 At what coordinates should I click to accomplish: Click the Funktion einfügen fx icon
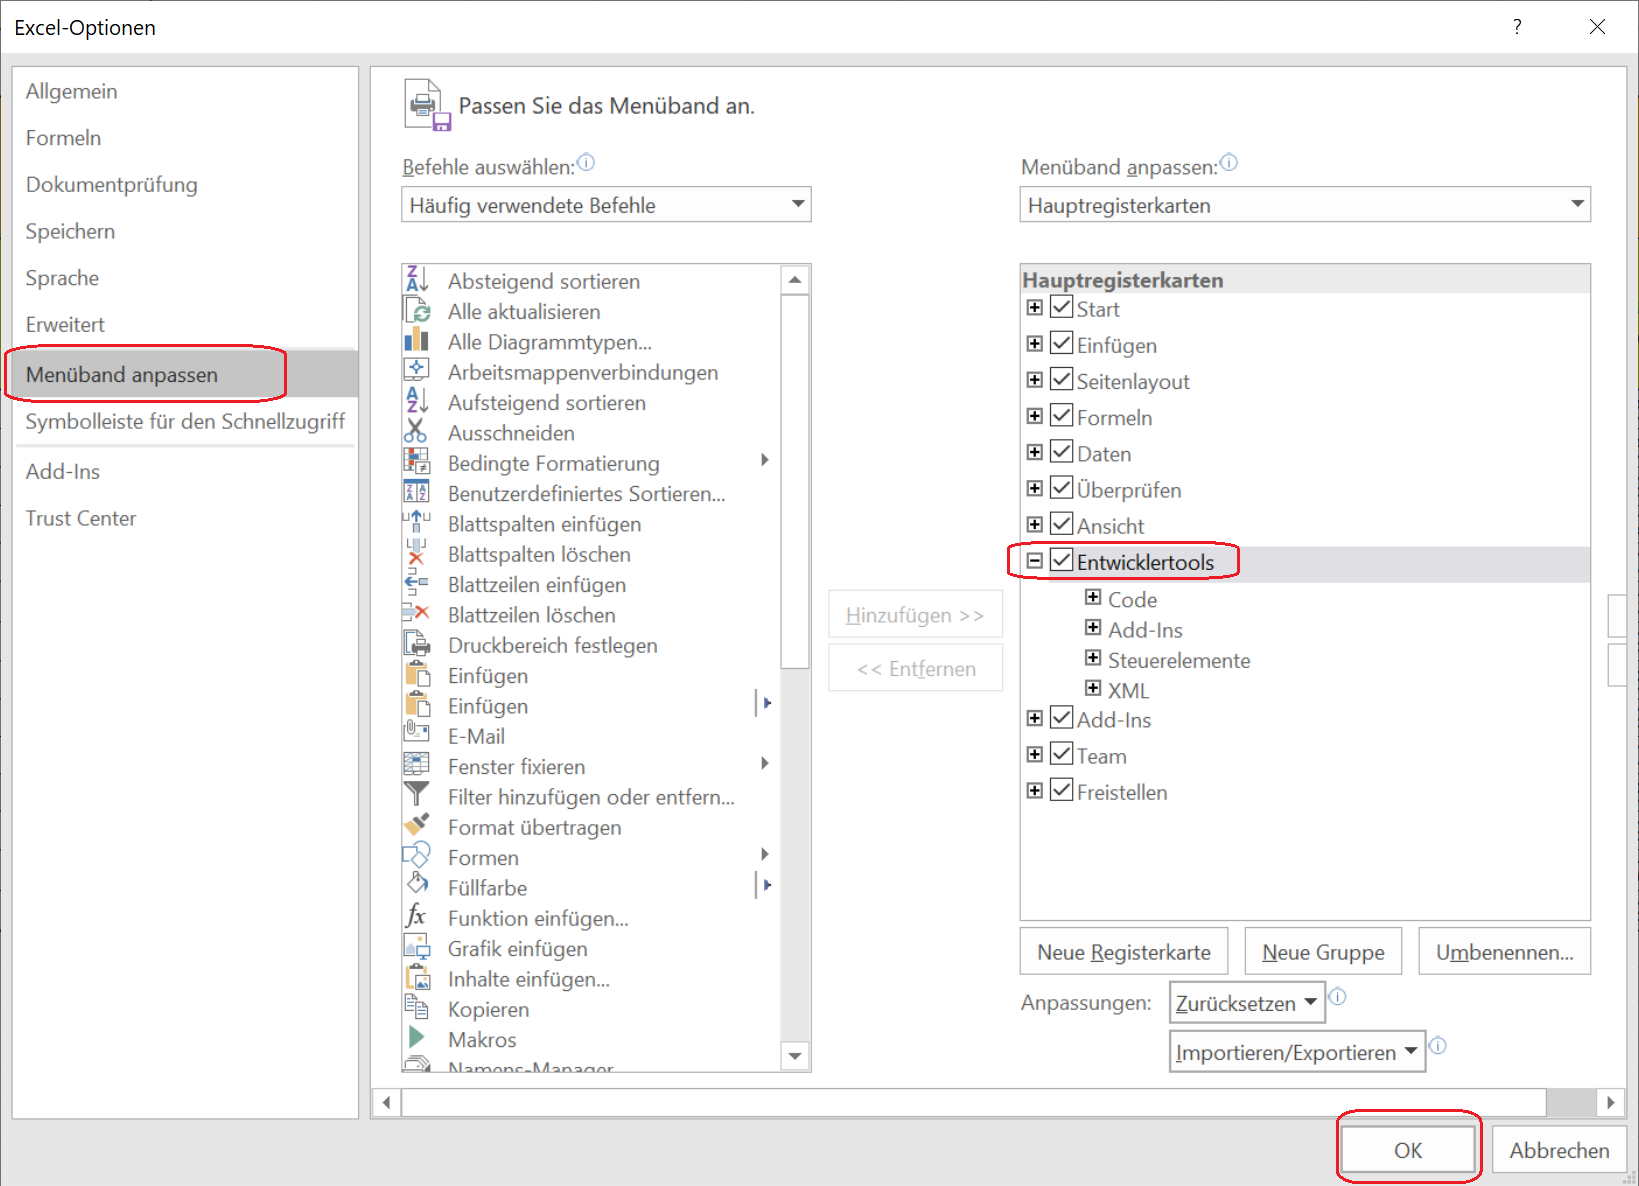pos(417,917)
